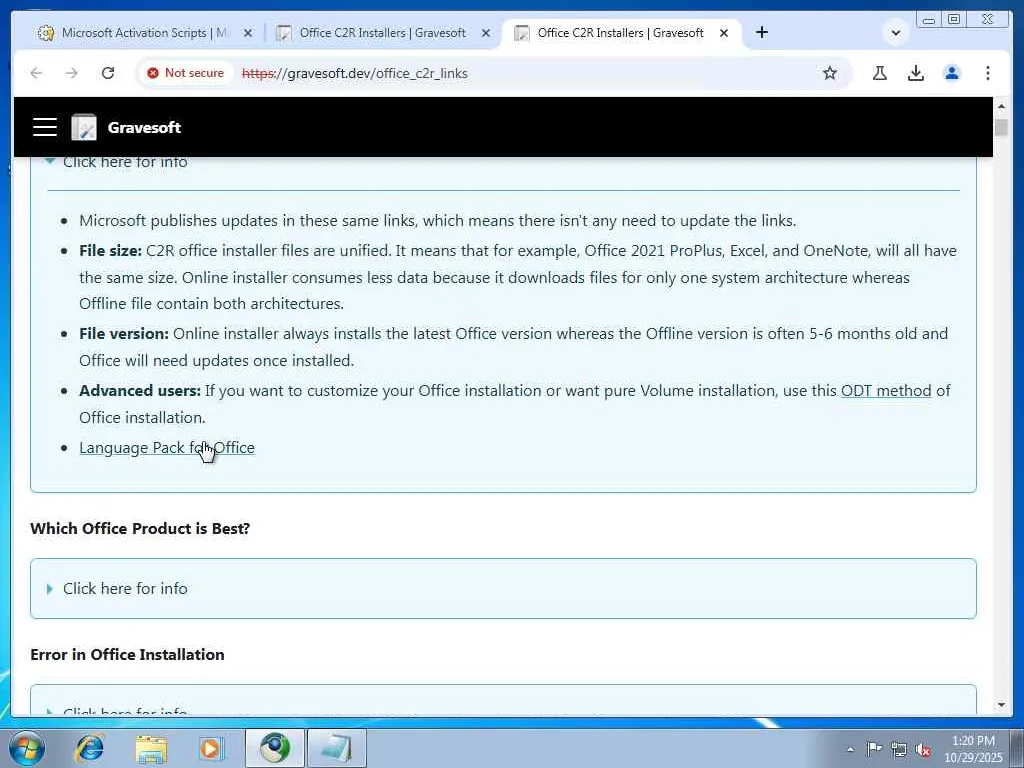Image resolution: width=1024 pixels, height=768 pixels.
Task: Open network status tray icon
Action: pyautogui.click(x=899, y=749)
